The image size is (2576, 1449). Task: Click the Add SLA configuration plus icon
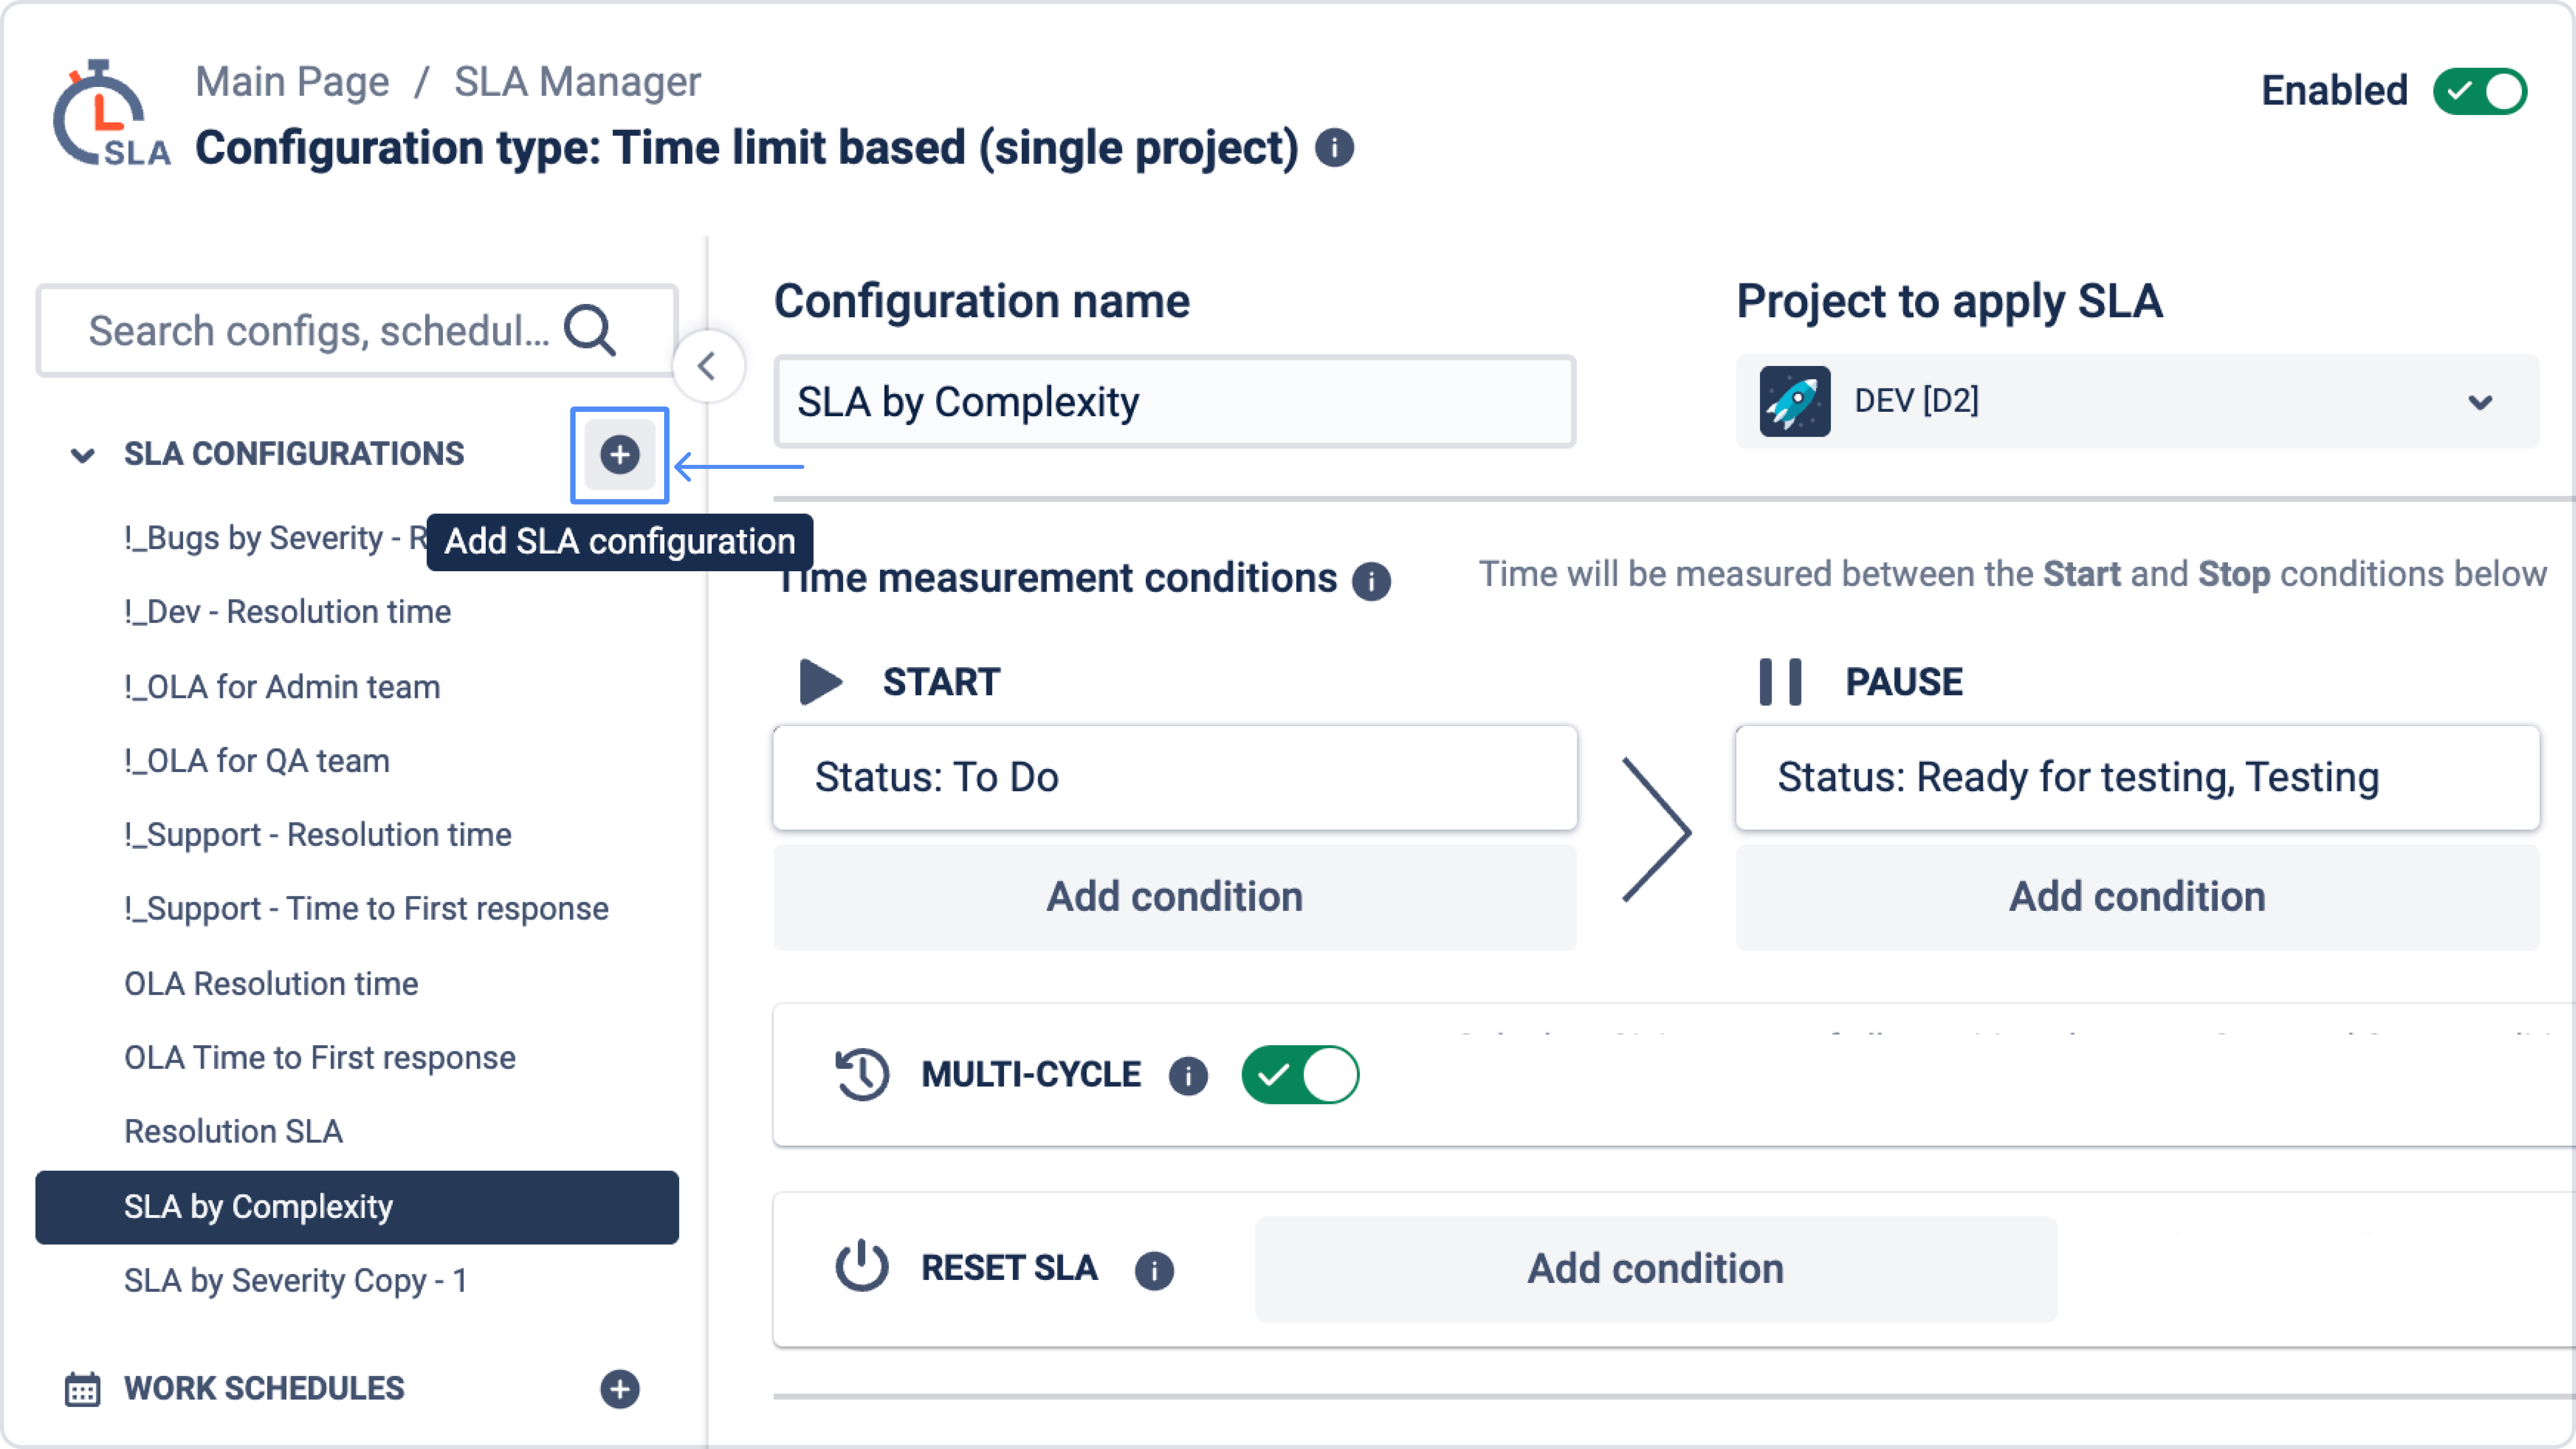[619, 455]
